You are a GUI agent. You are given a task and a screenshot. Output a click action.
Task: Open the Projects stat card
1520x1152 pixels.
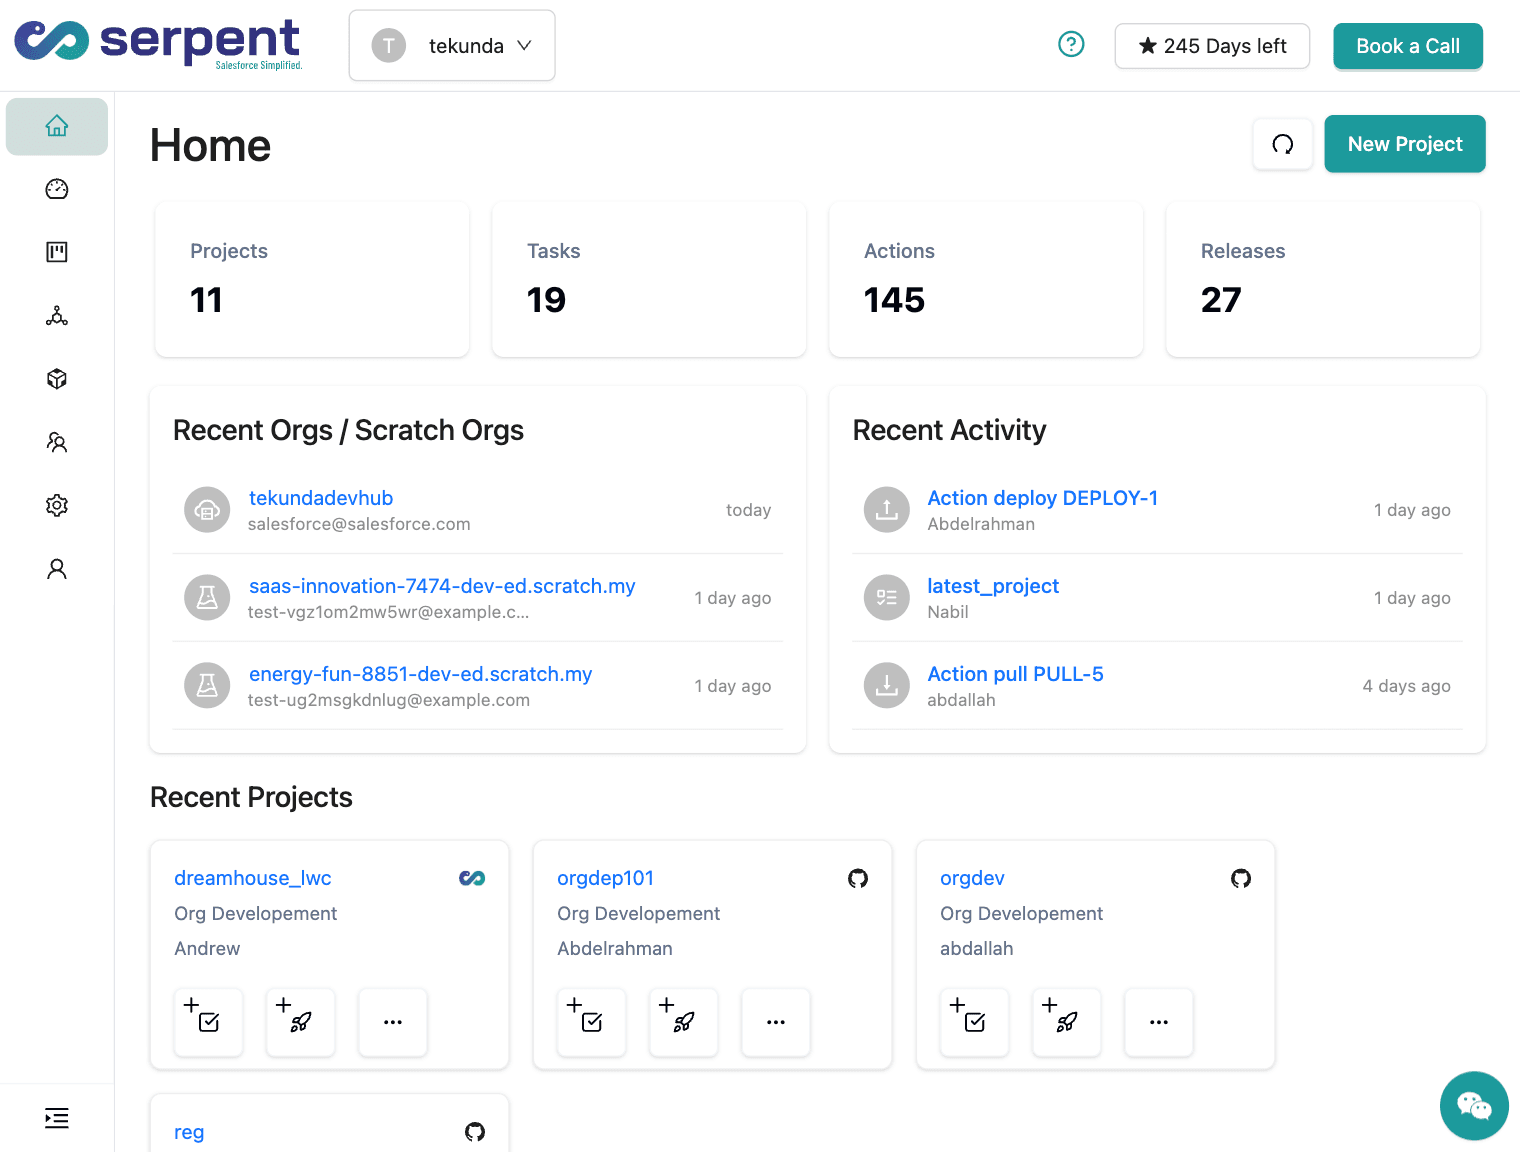click(x=312, y=279)
